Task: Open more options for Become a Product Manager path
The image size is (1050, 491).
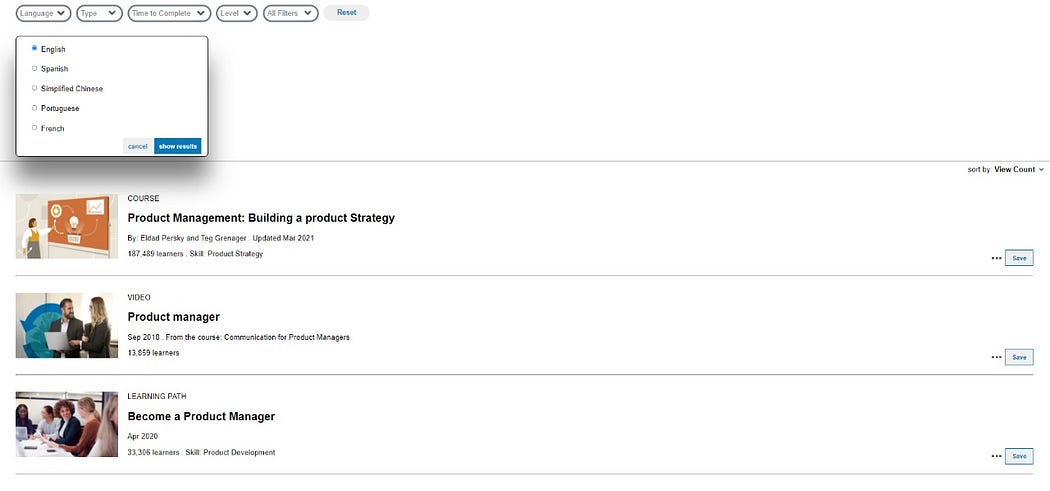Action: 996,456
